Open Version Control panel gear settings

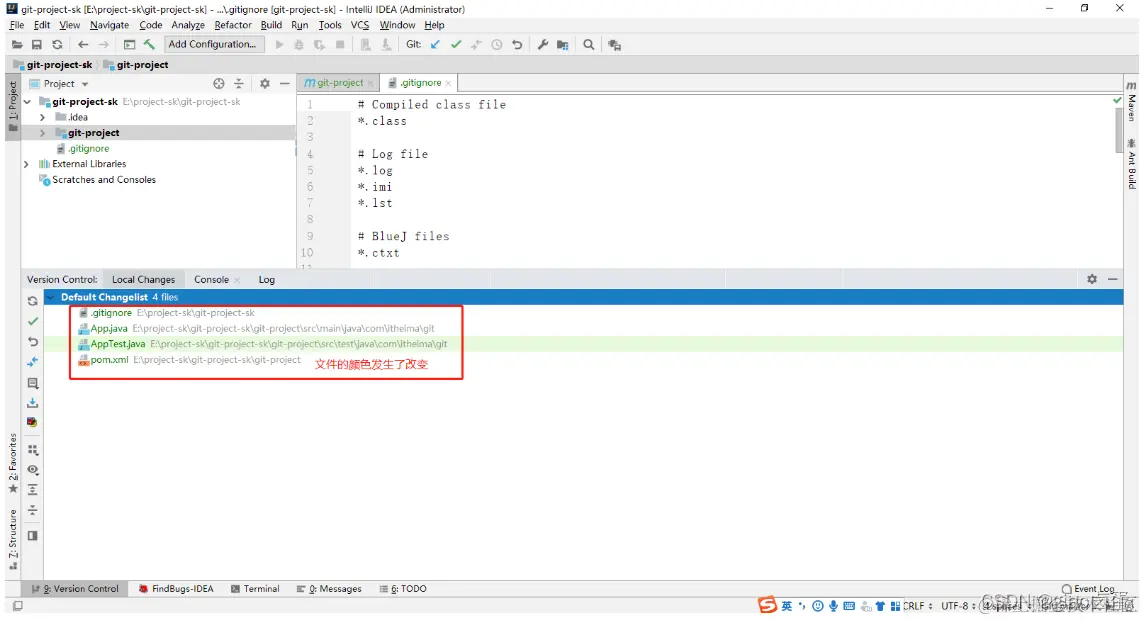coord(1092,279)
